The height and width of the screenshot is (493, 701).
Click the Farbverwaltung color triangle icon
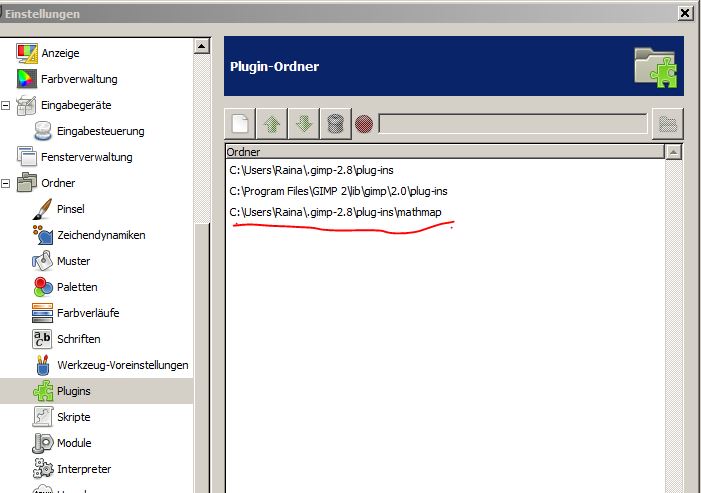[26, 79]
